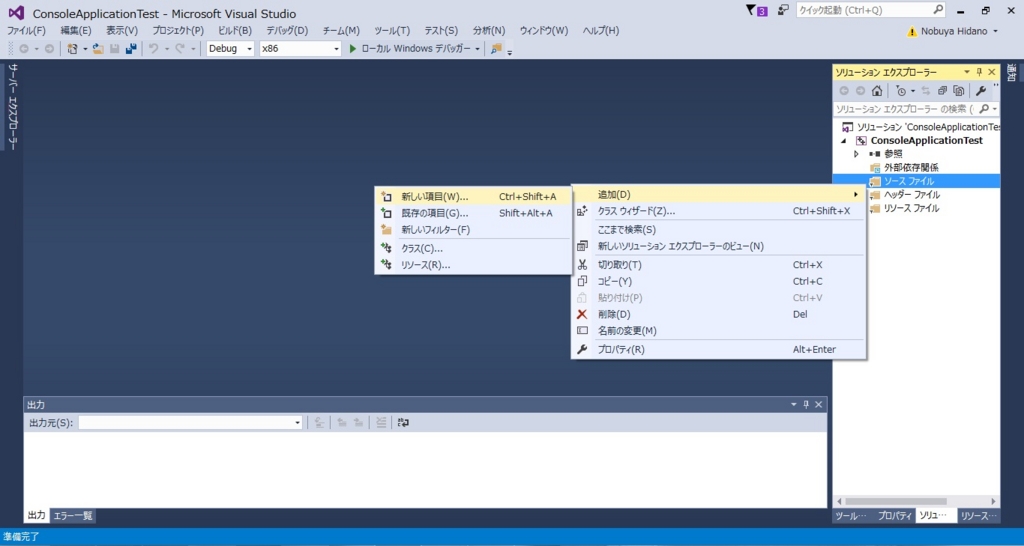Open the ツール(T) menu
This screenshot has width=1024, height=546.
[392, 31]
